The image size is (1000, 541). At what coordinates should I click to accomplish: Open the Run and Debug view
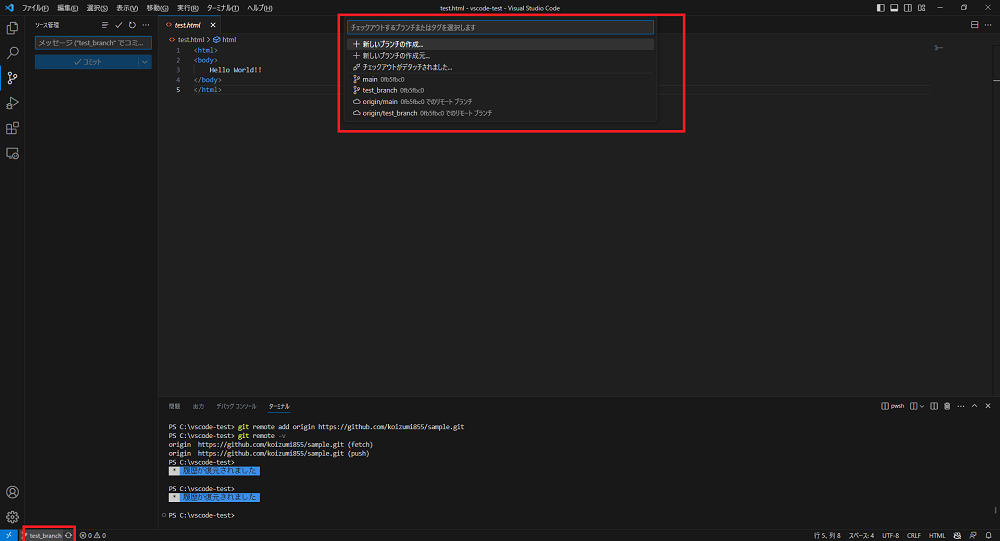coord(13,103)
